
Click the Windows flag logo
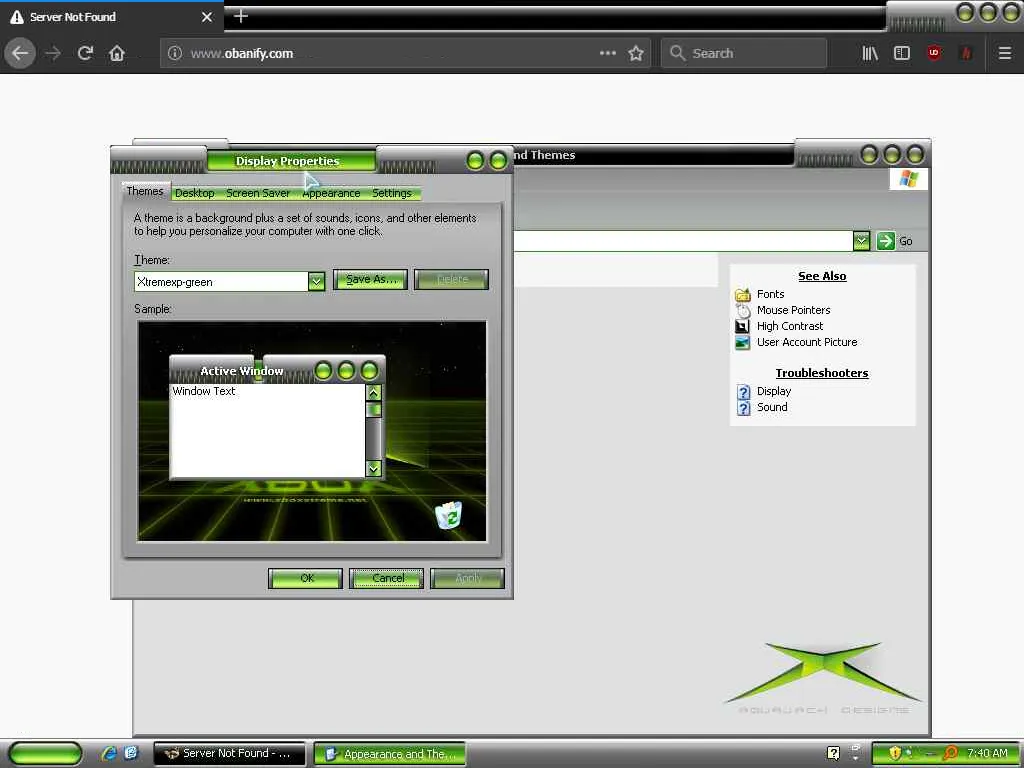click(908, 178)
